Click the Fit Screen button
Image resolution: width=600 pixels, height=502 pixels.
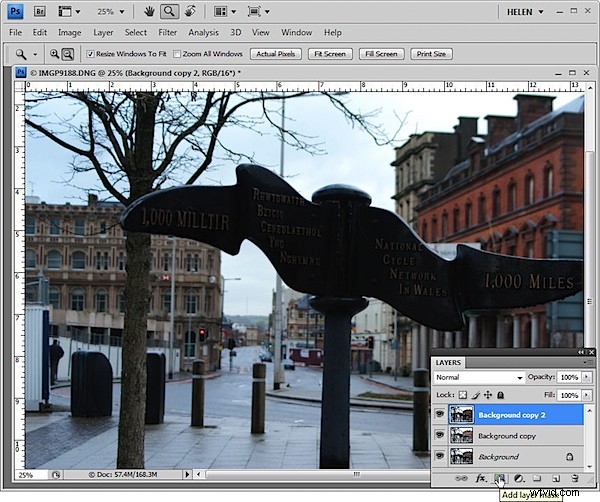pyautogui.click(x=330, y=54)
